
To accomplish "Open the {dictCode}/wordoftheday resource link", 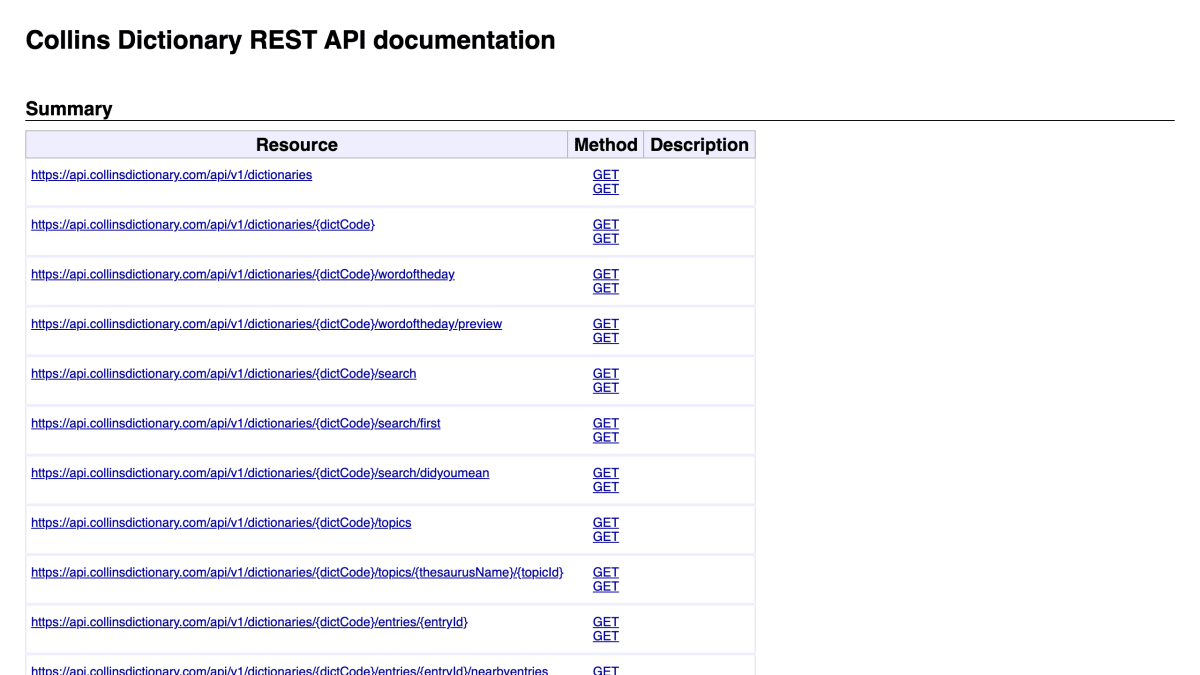I will click(243, 274).
